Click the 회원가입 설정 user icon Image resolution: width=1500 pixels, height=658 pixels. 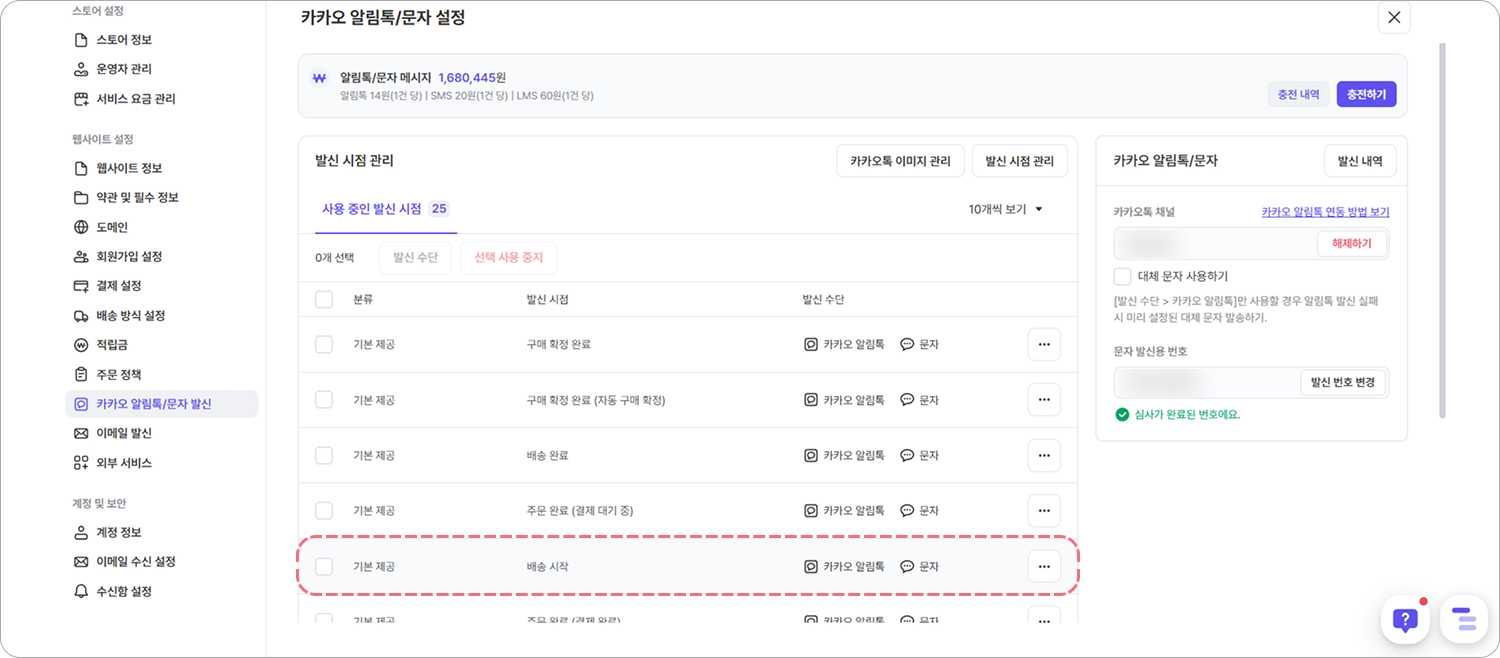[81, 256]
